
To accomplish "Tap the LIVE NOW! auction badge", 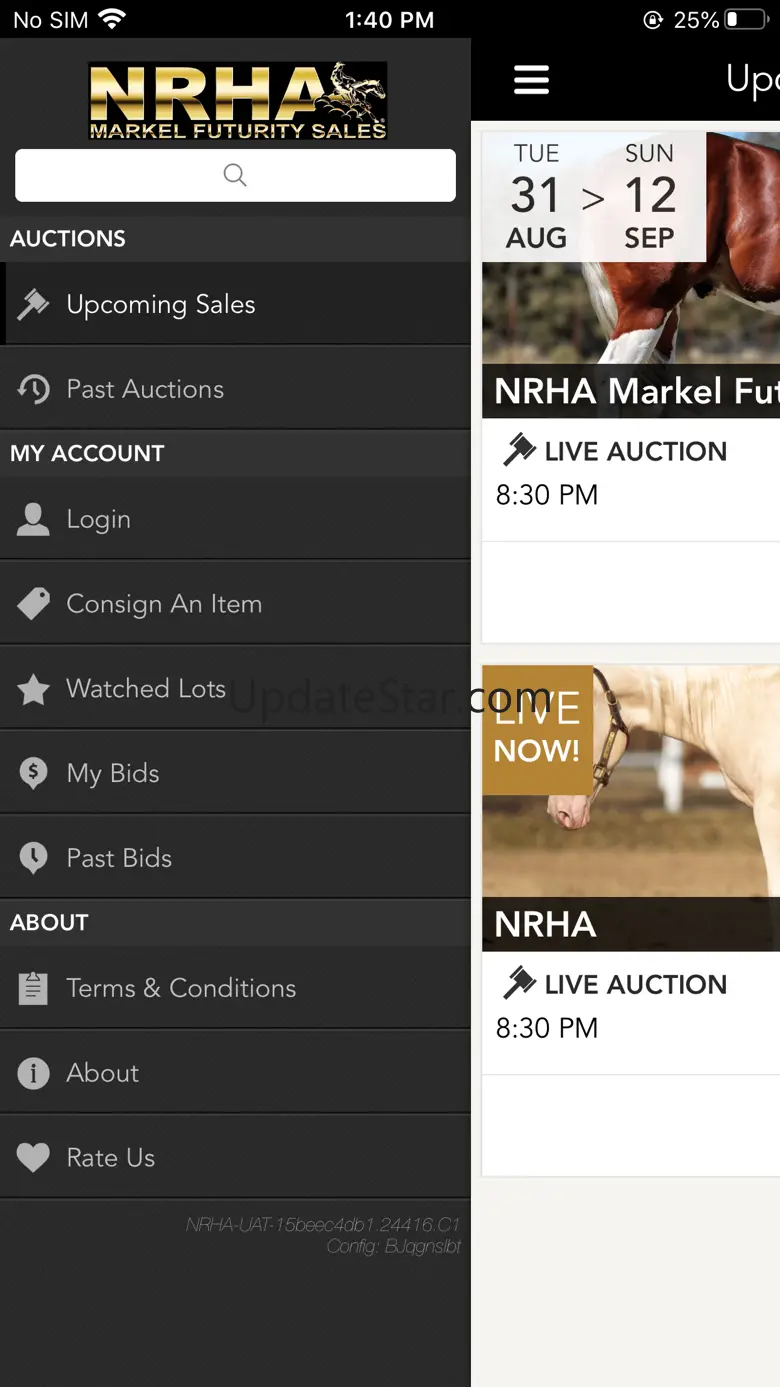I will pyautogui.click(x=537, y=730).
